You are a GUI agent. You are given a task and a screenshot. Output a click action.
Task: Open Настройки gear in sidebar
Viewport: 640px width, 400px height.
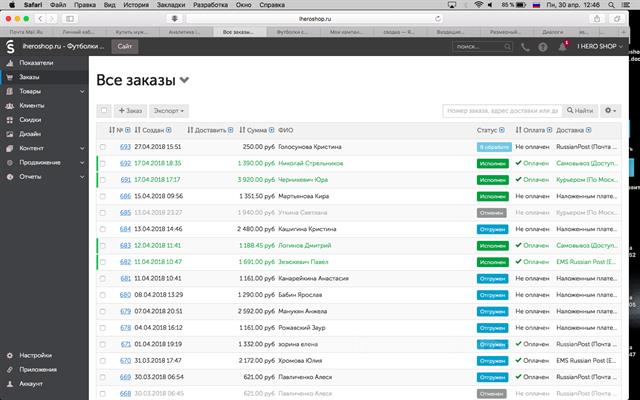(10, 356)
